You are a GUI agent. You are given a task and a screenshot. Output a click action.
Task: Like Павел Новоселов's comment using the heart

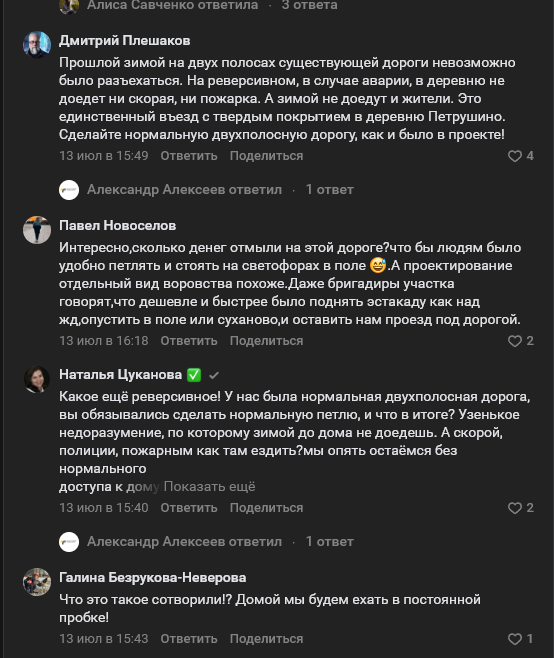point(515,341)
